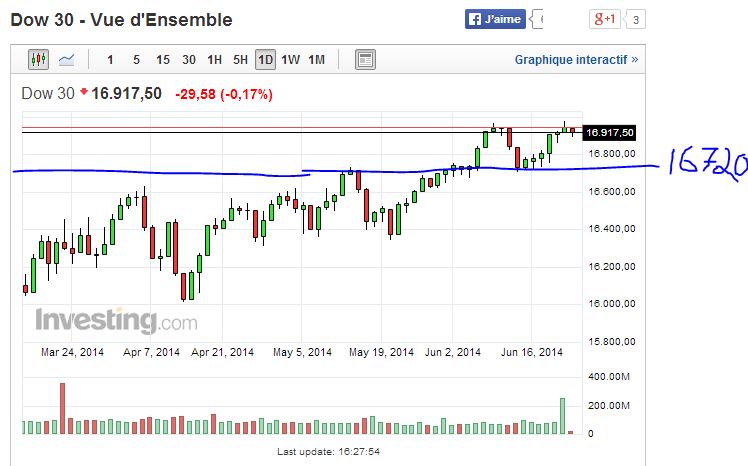
Task: Click the Facebook J'aime button
Action: point(497,19)
